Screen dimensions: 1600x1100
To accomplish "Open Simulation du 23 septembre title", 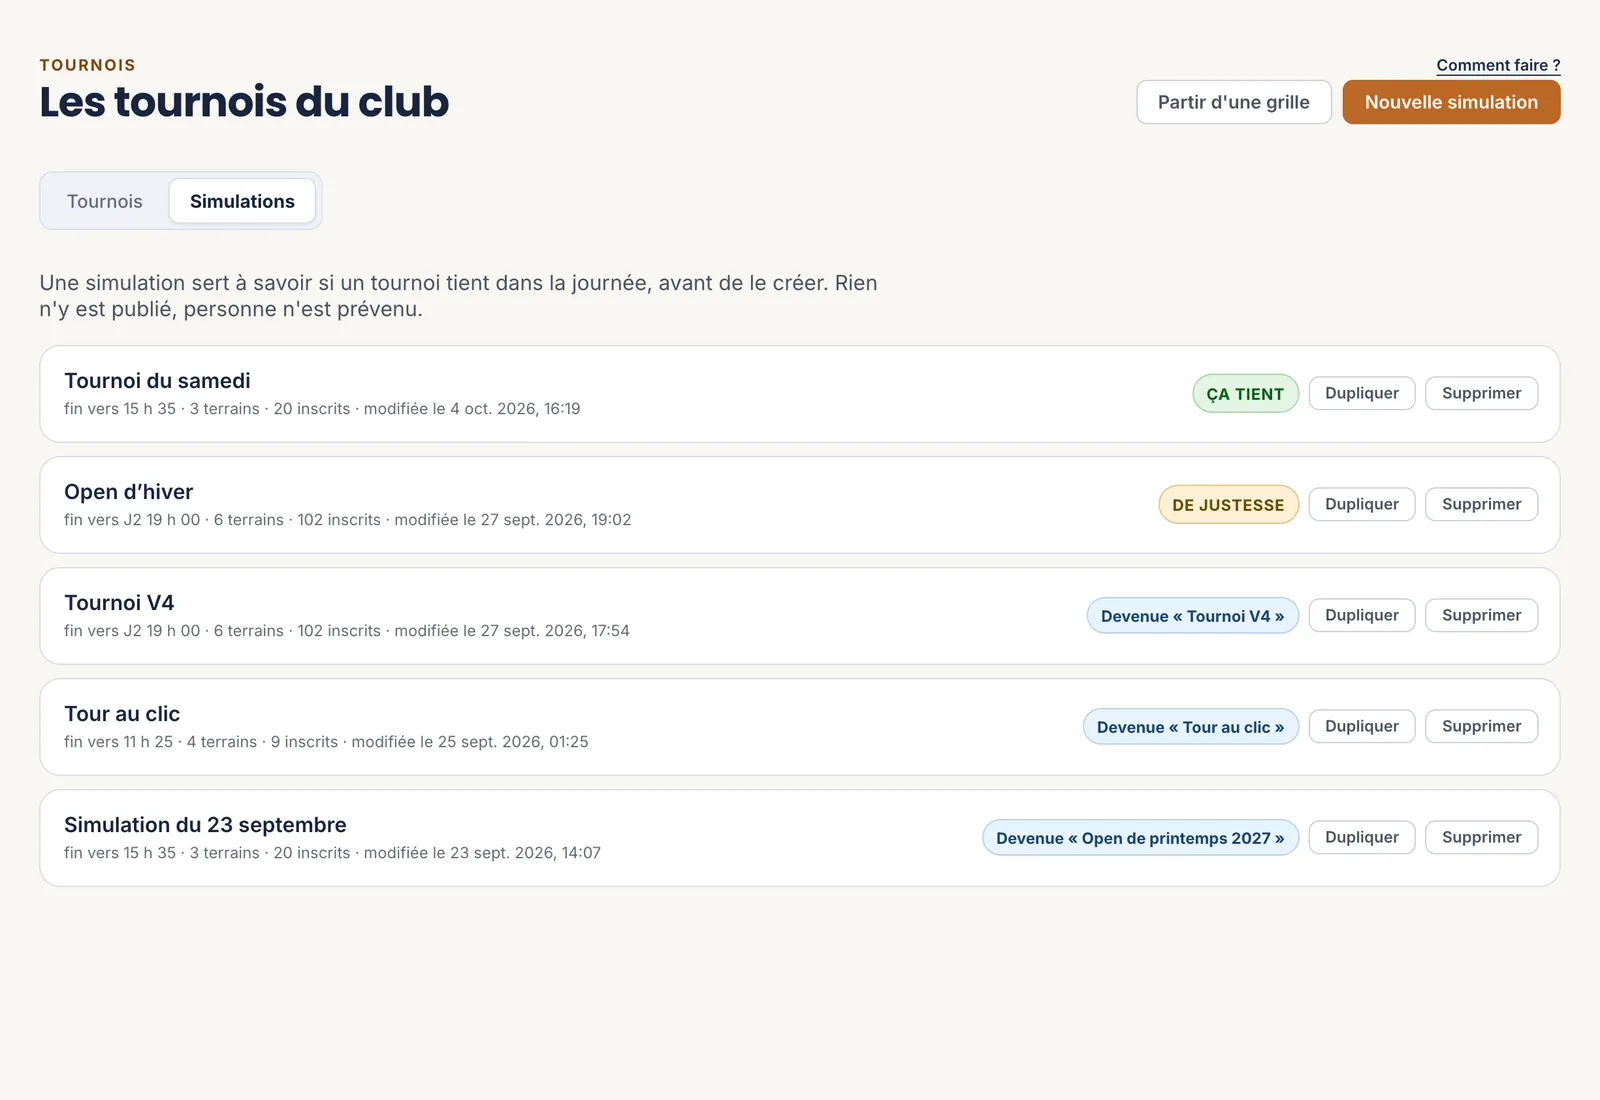I will click(x=205, y=825).
